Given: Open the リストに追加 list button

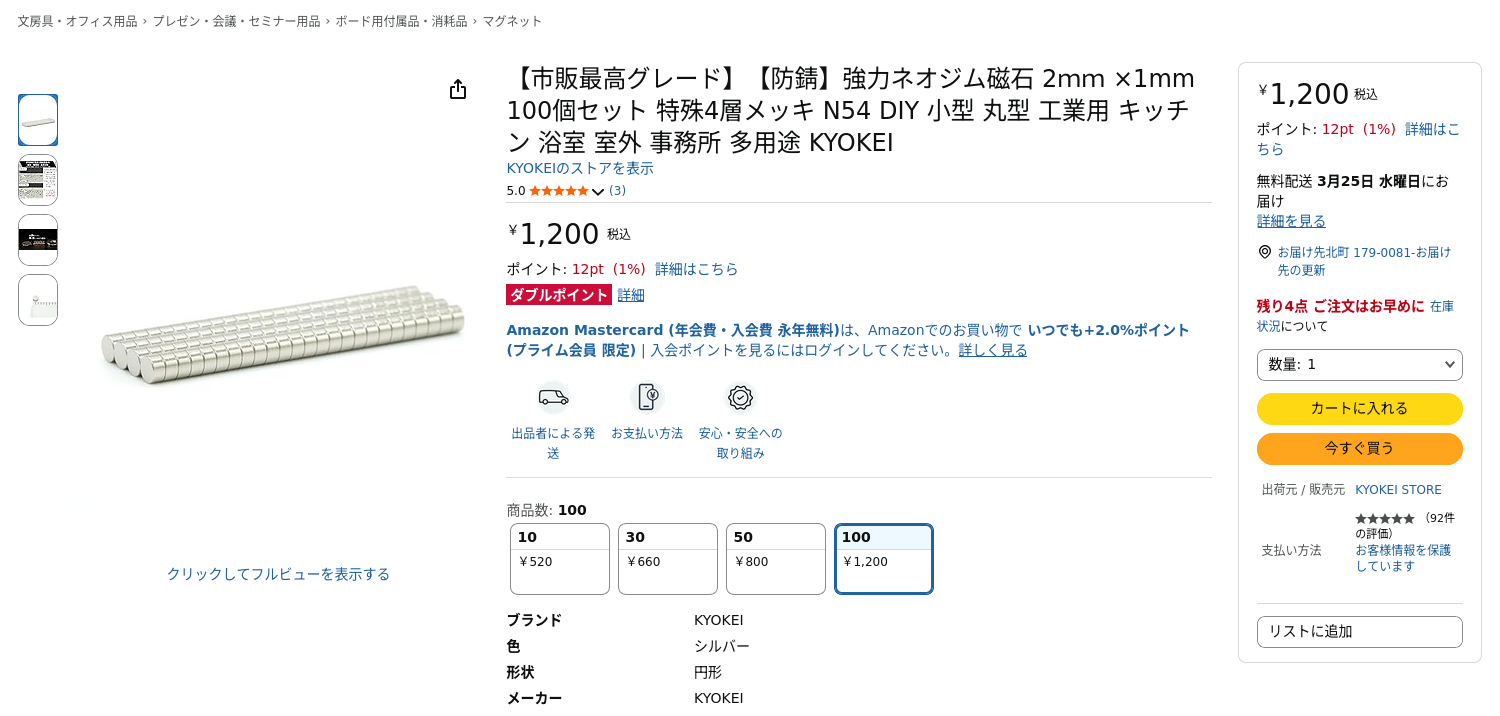Looking at the screenshot, I should [1359, 632].
